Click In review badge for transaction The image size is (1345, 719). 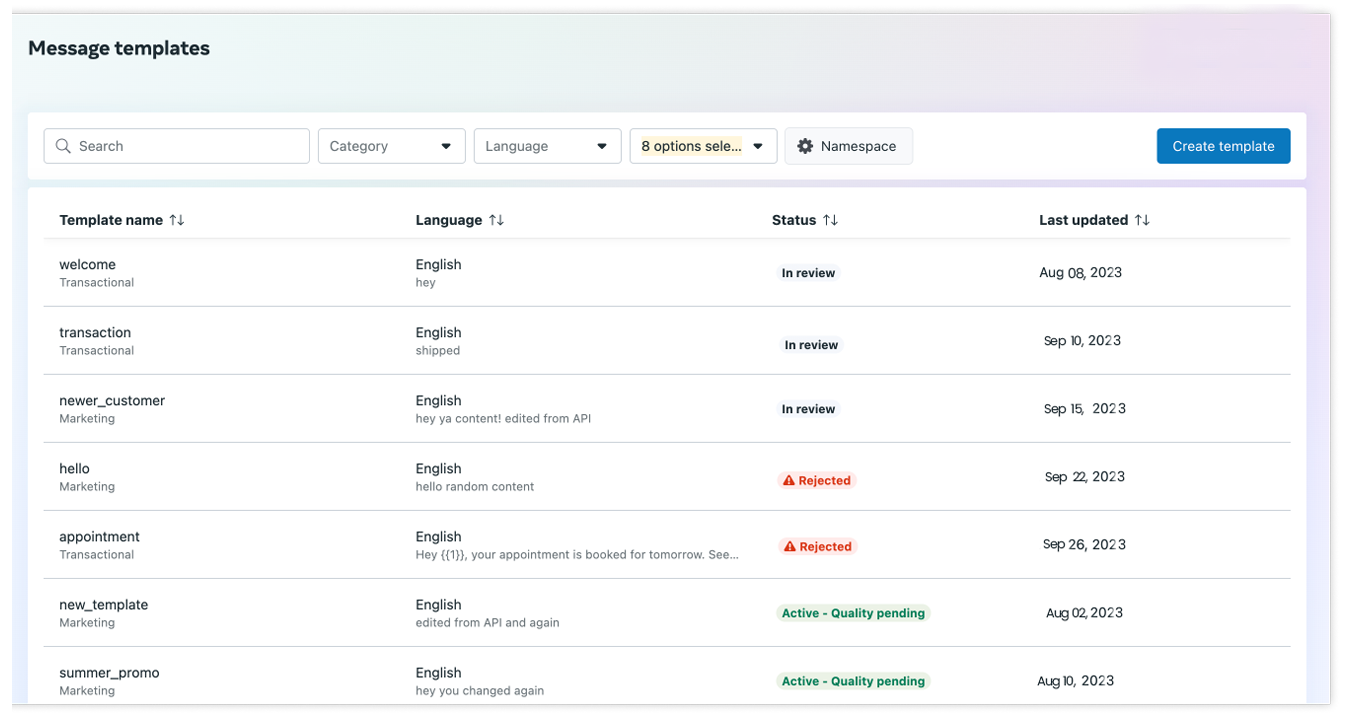click(811, 345)
